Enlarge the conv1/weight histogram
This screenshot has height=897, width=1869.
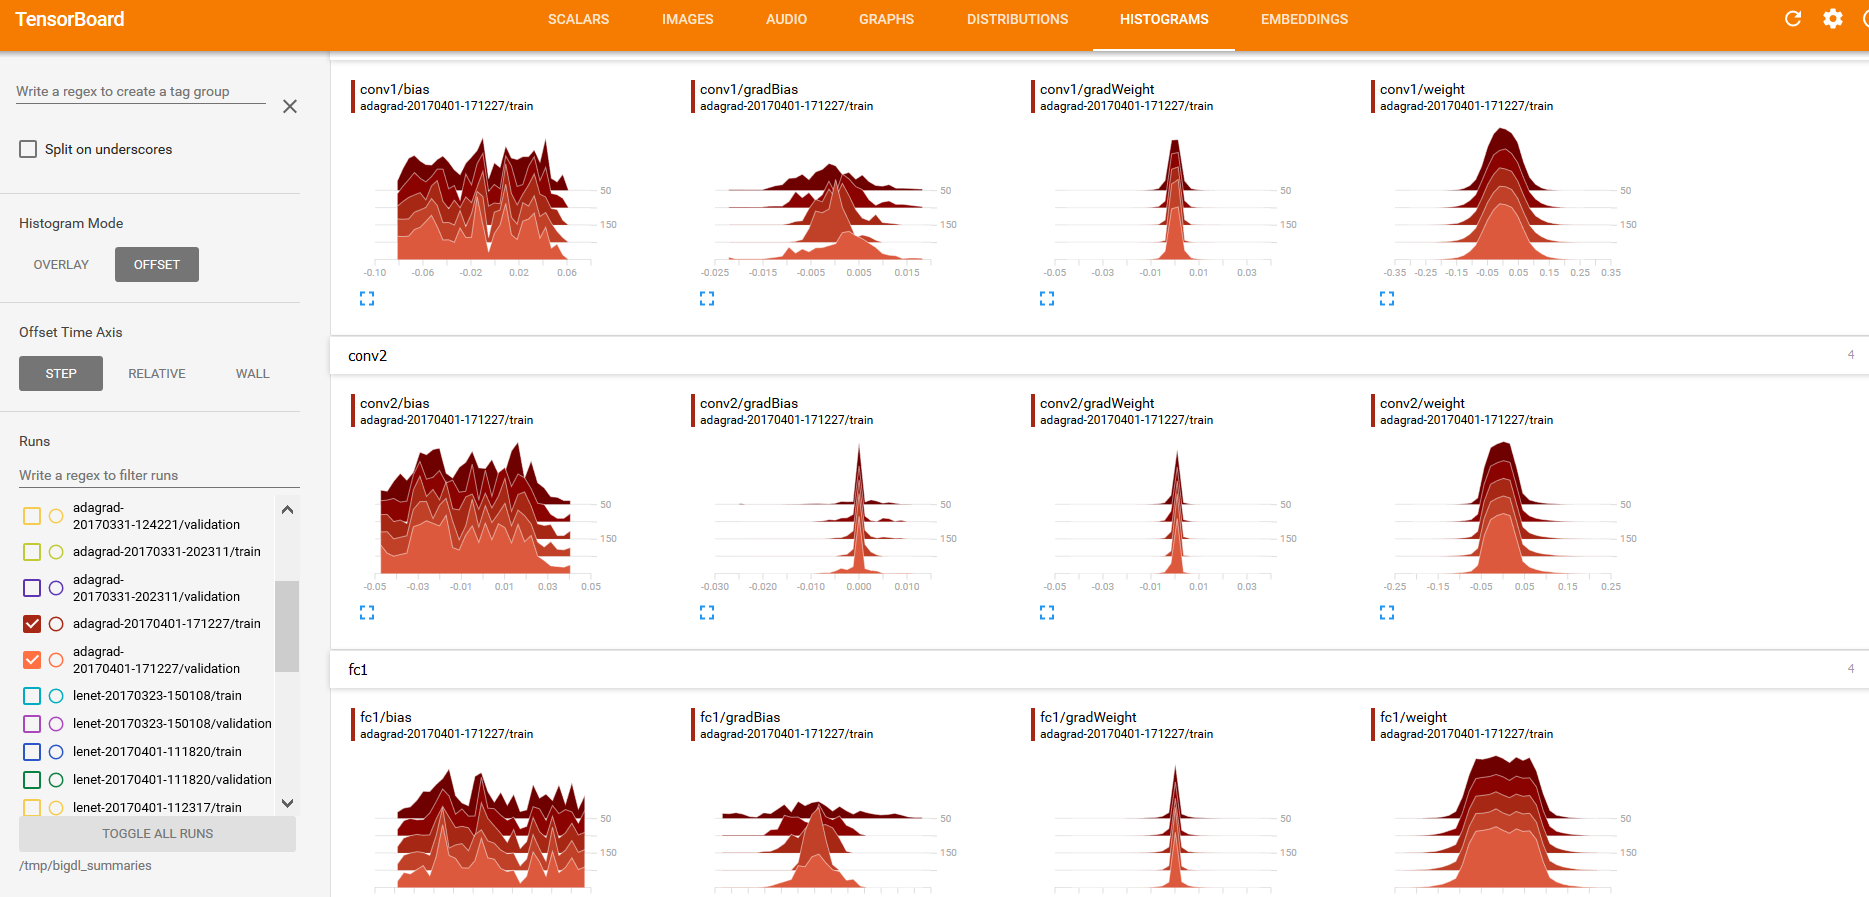[1387, 298]
